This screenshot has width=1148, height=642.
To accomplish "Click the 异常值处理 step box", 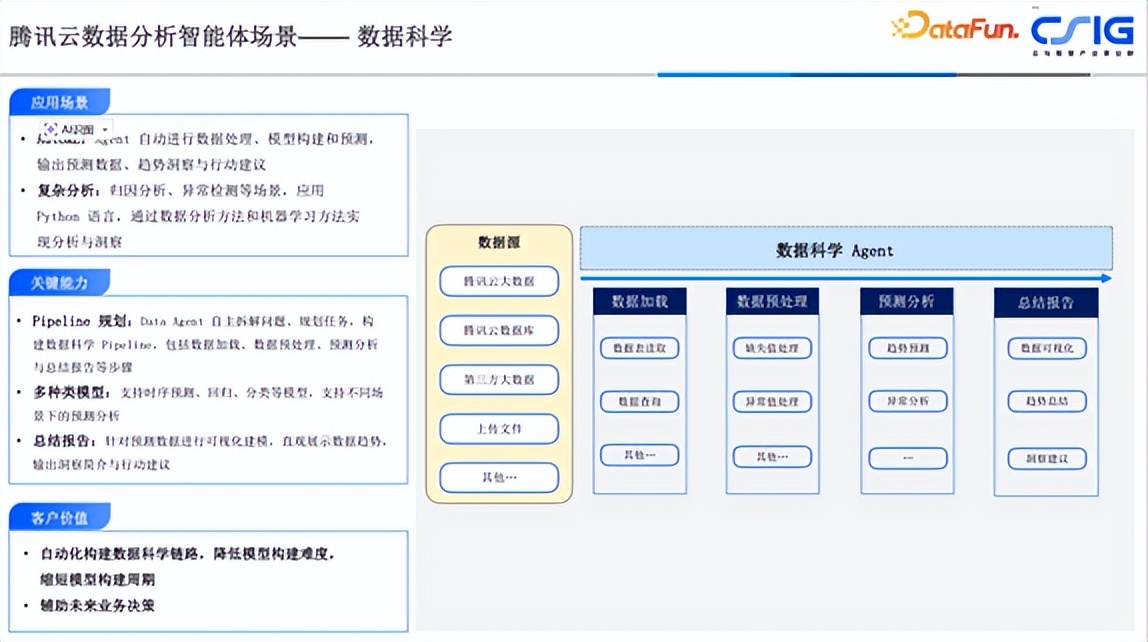I will pyautogui.click(x=772, y=401).
